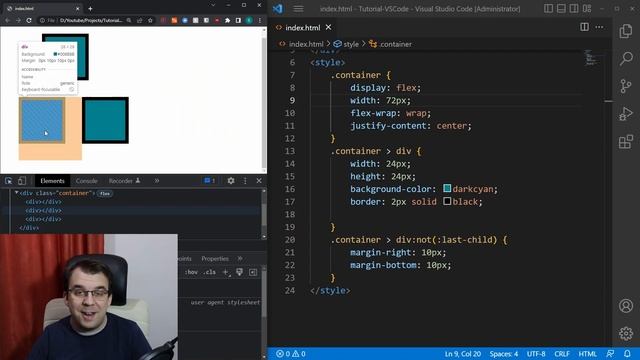The image size is (640, 360).
Task: Click the Chrome address bar URL
Action: point(91,20)
